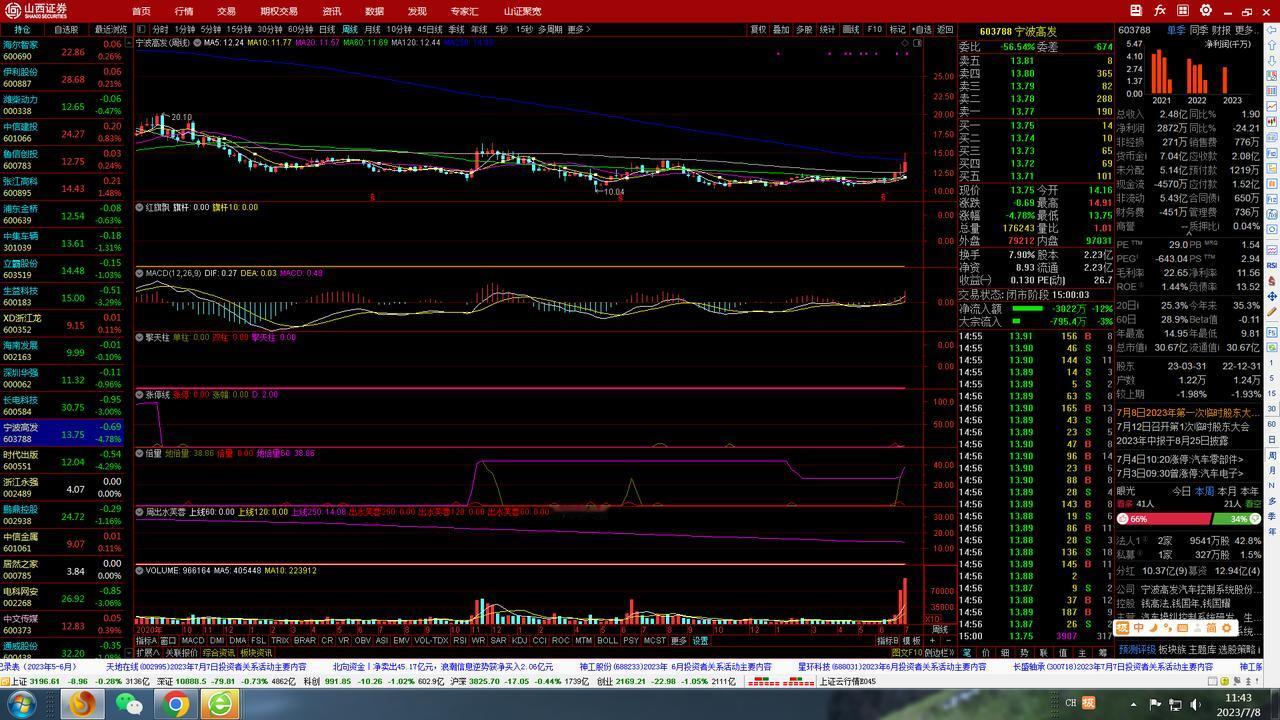The image size is (1280, 720).
Task: Open the 期权交易 menu
Action: pyautogui.click(x=279, y=11)
